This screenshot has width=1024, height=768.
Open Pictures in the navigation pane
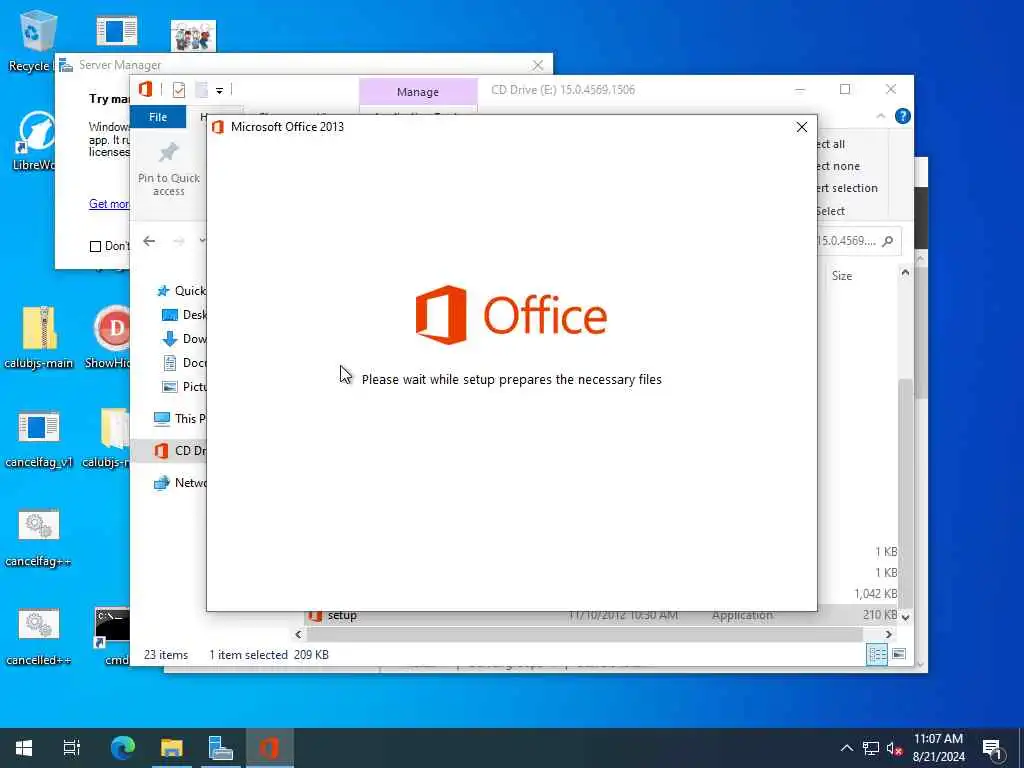[x=184, y=387]
